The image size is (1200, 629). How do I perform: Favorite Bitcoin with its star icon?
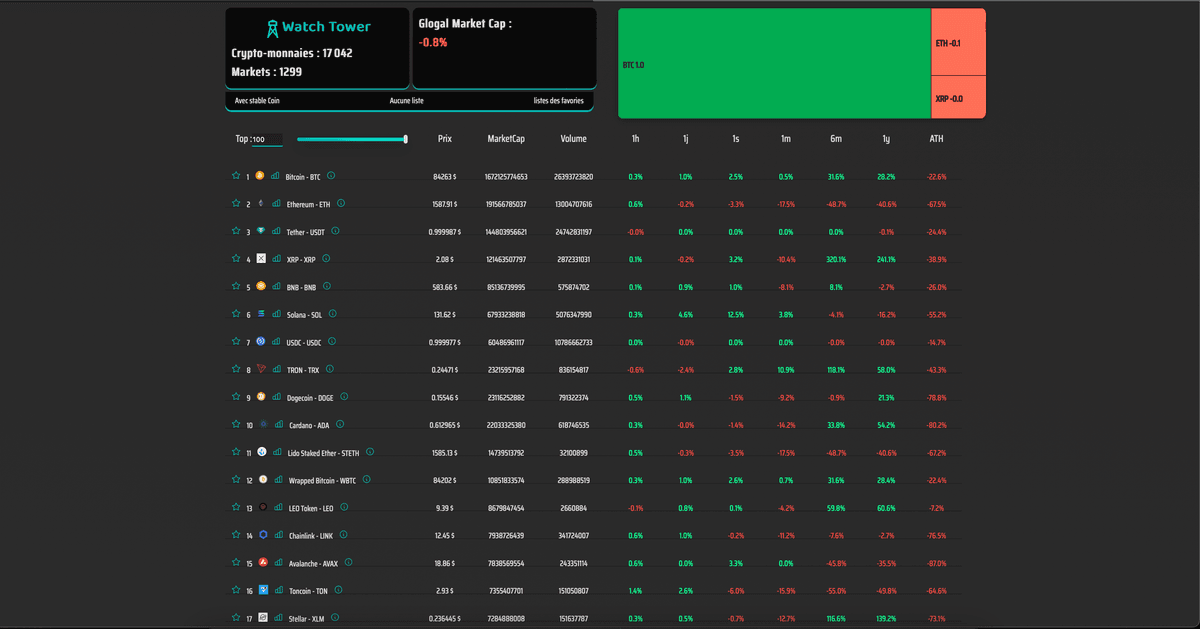[236, 175]
